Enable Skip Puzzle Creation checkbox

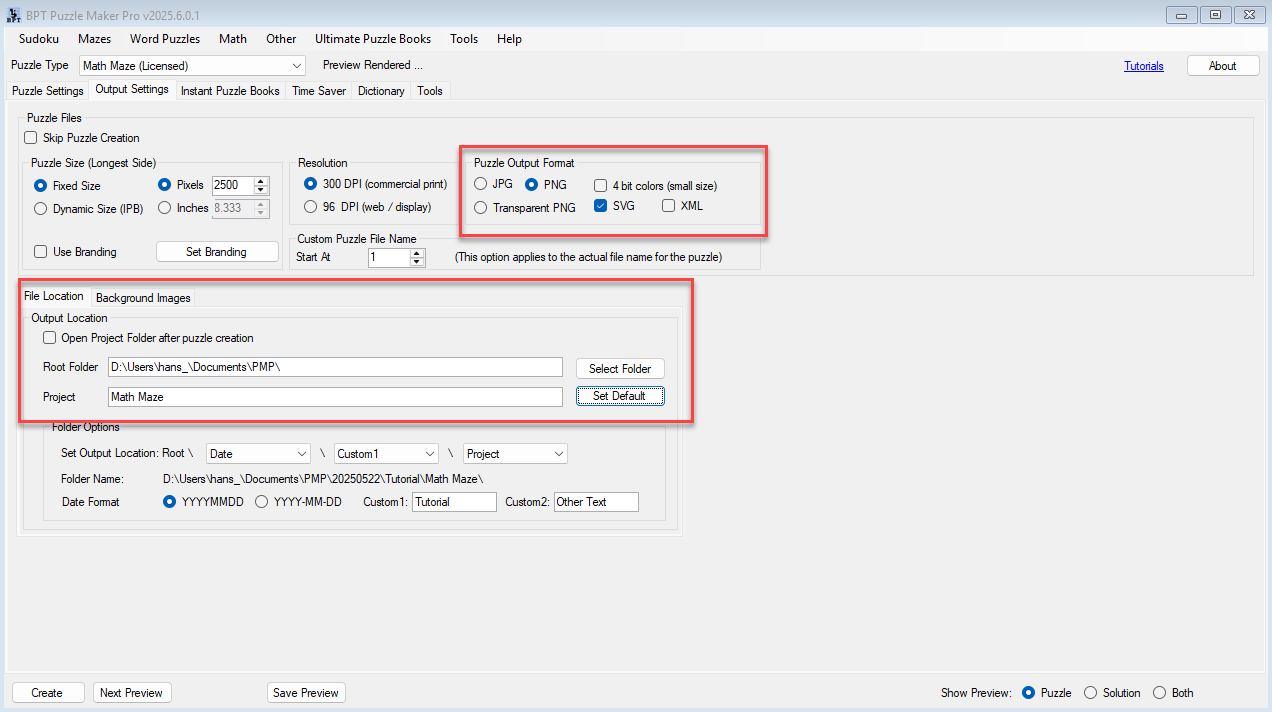(x=30, y=138)
